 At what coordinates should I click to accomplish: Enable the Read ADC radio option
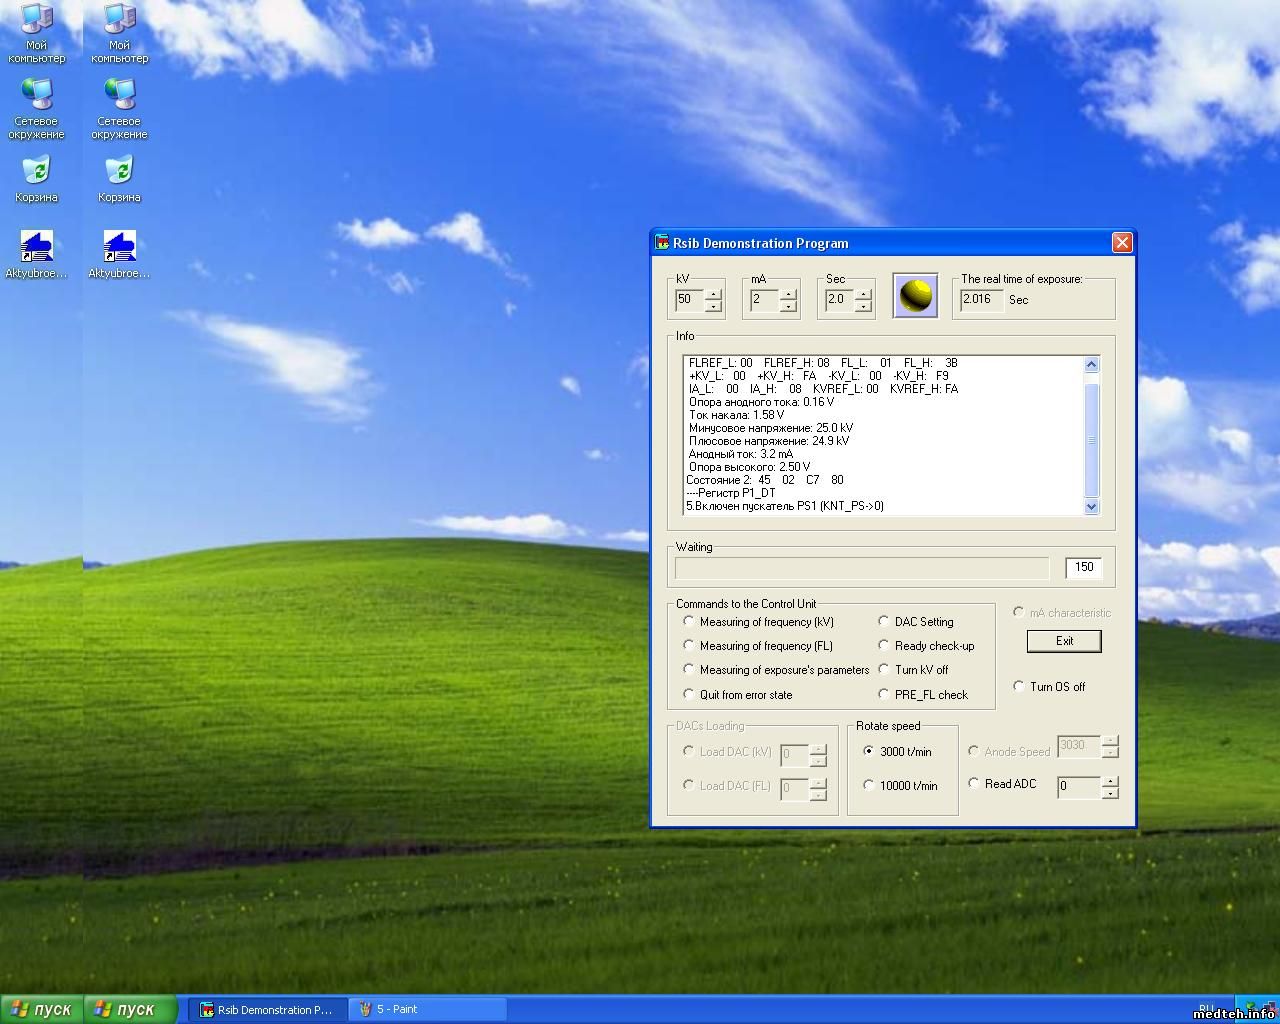(x=974, y=784)
